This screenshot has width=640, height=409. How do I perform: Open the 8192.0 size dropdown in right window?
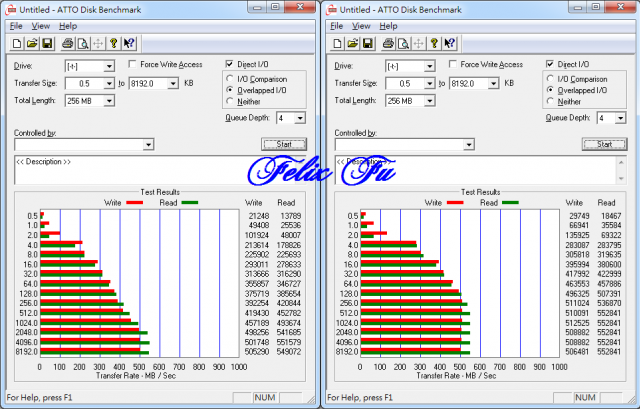[493, 84]
